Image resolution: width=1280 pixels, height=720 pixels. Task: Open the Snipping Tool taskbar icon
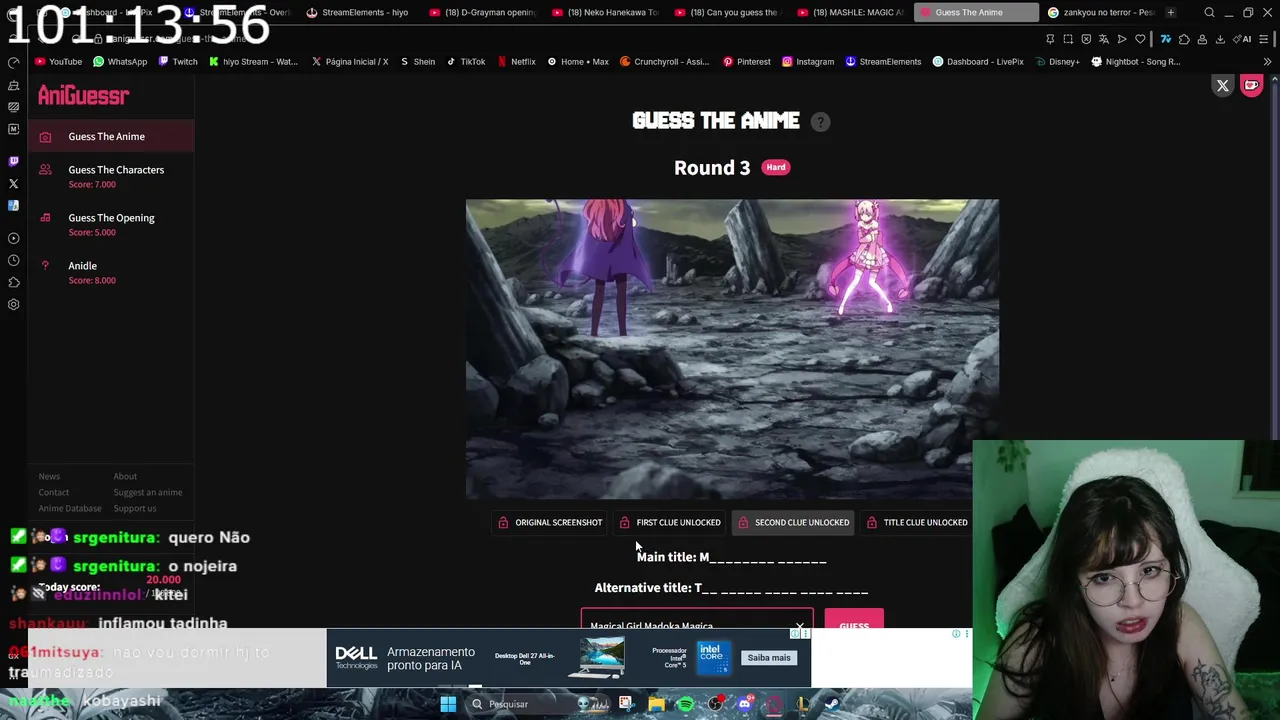pyautogui.click(x=626, y=704)
